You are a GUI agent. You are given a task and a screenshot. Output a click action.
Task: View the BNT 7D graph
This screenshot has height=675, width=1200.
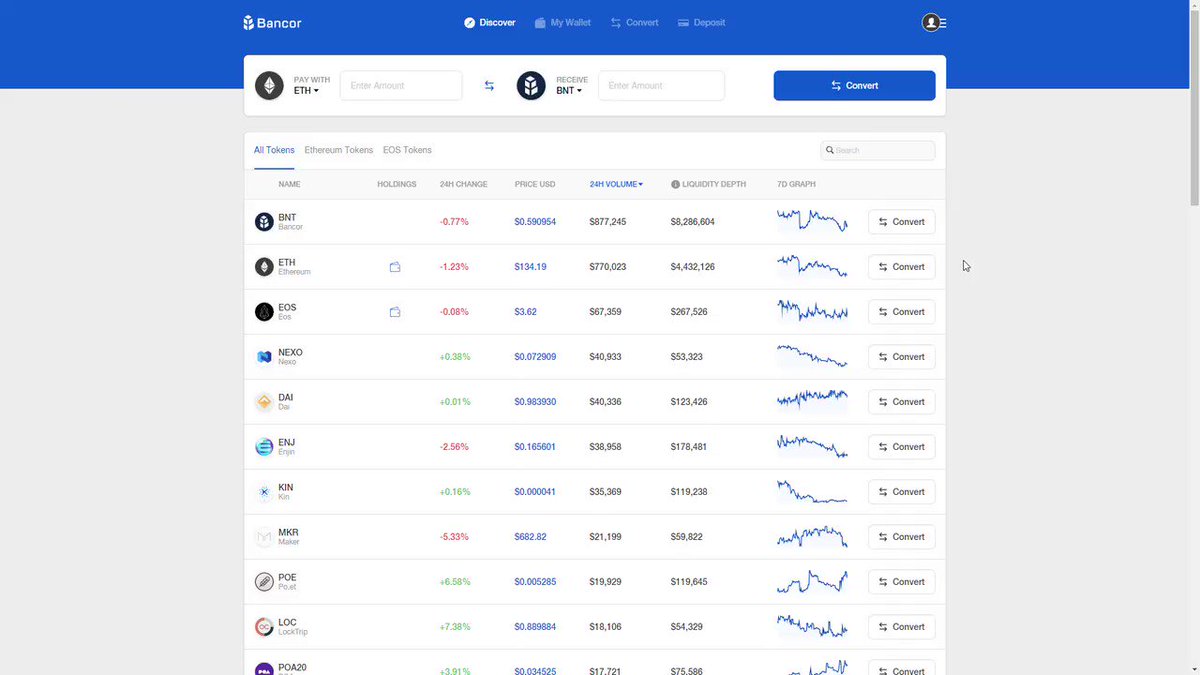pos(812,221)
